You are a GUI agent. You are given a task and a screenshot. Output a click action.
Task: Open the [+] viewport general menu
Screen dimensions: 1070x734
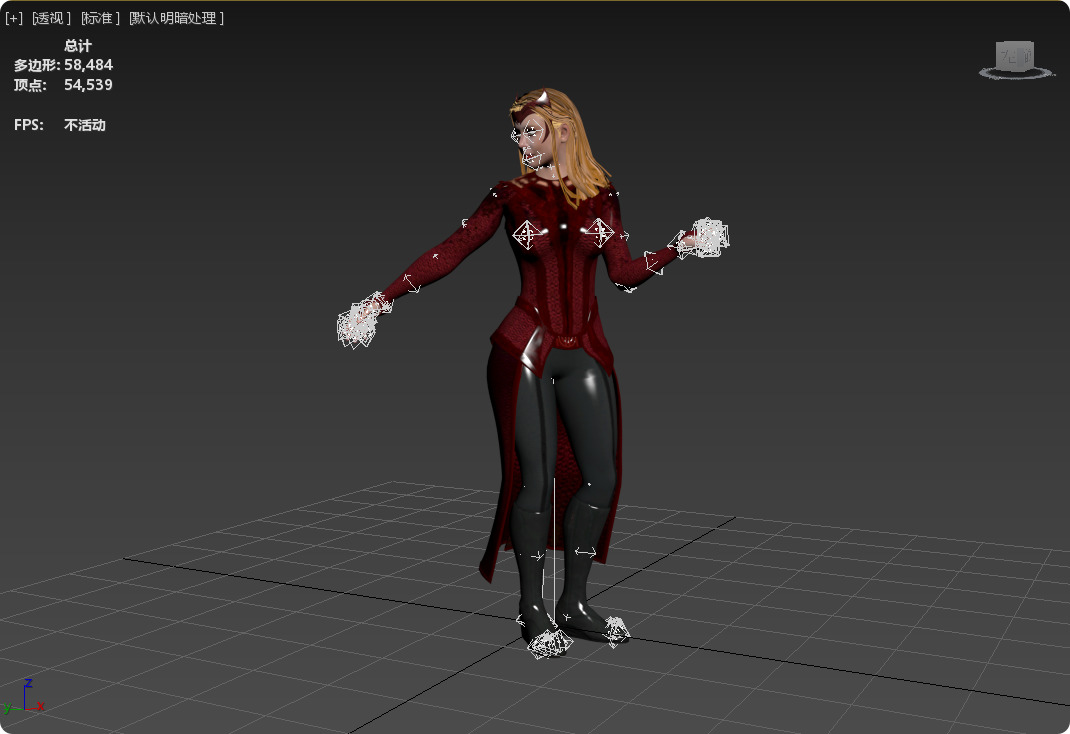[14, 18]
